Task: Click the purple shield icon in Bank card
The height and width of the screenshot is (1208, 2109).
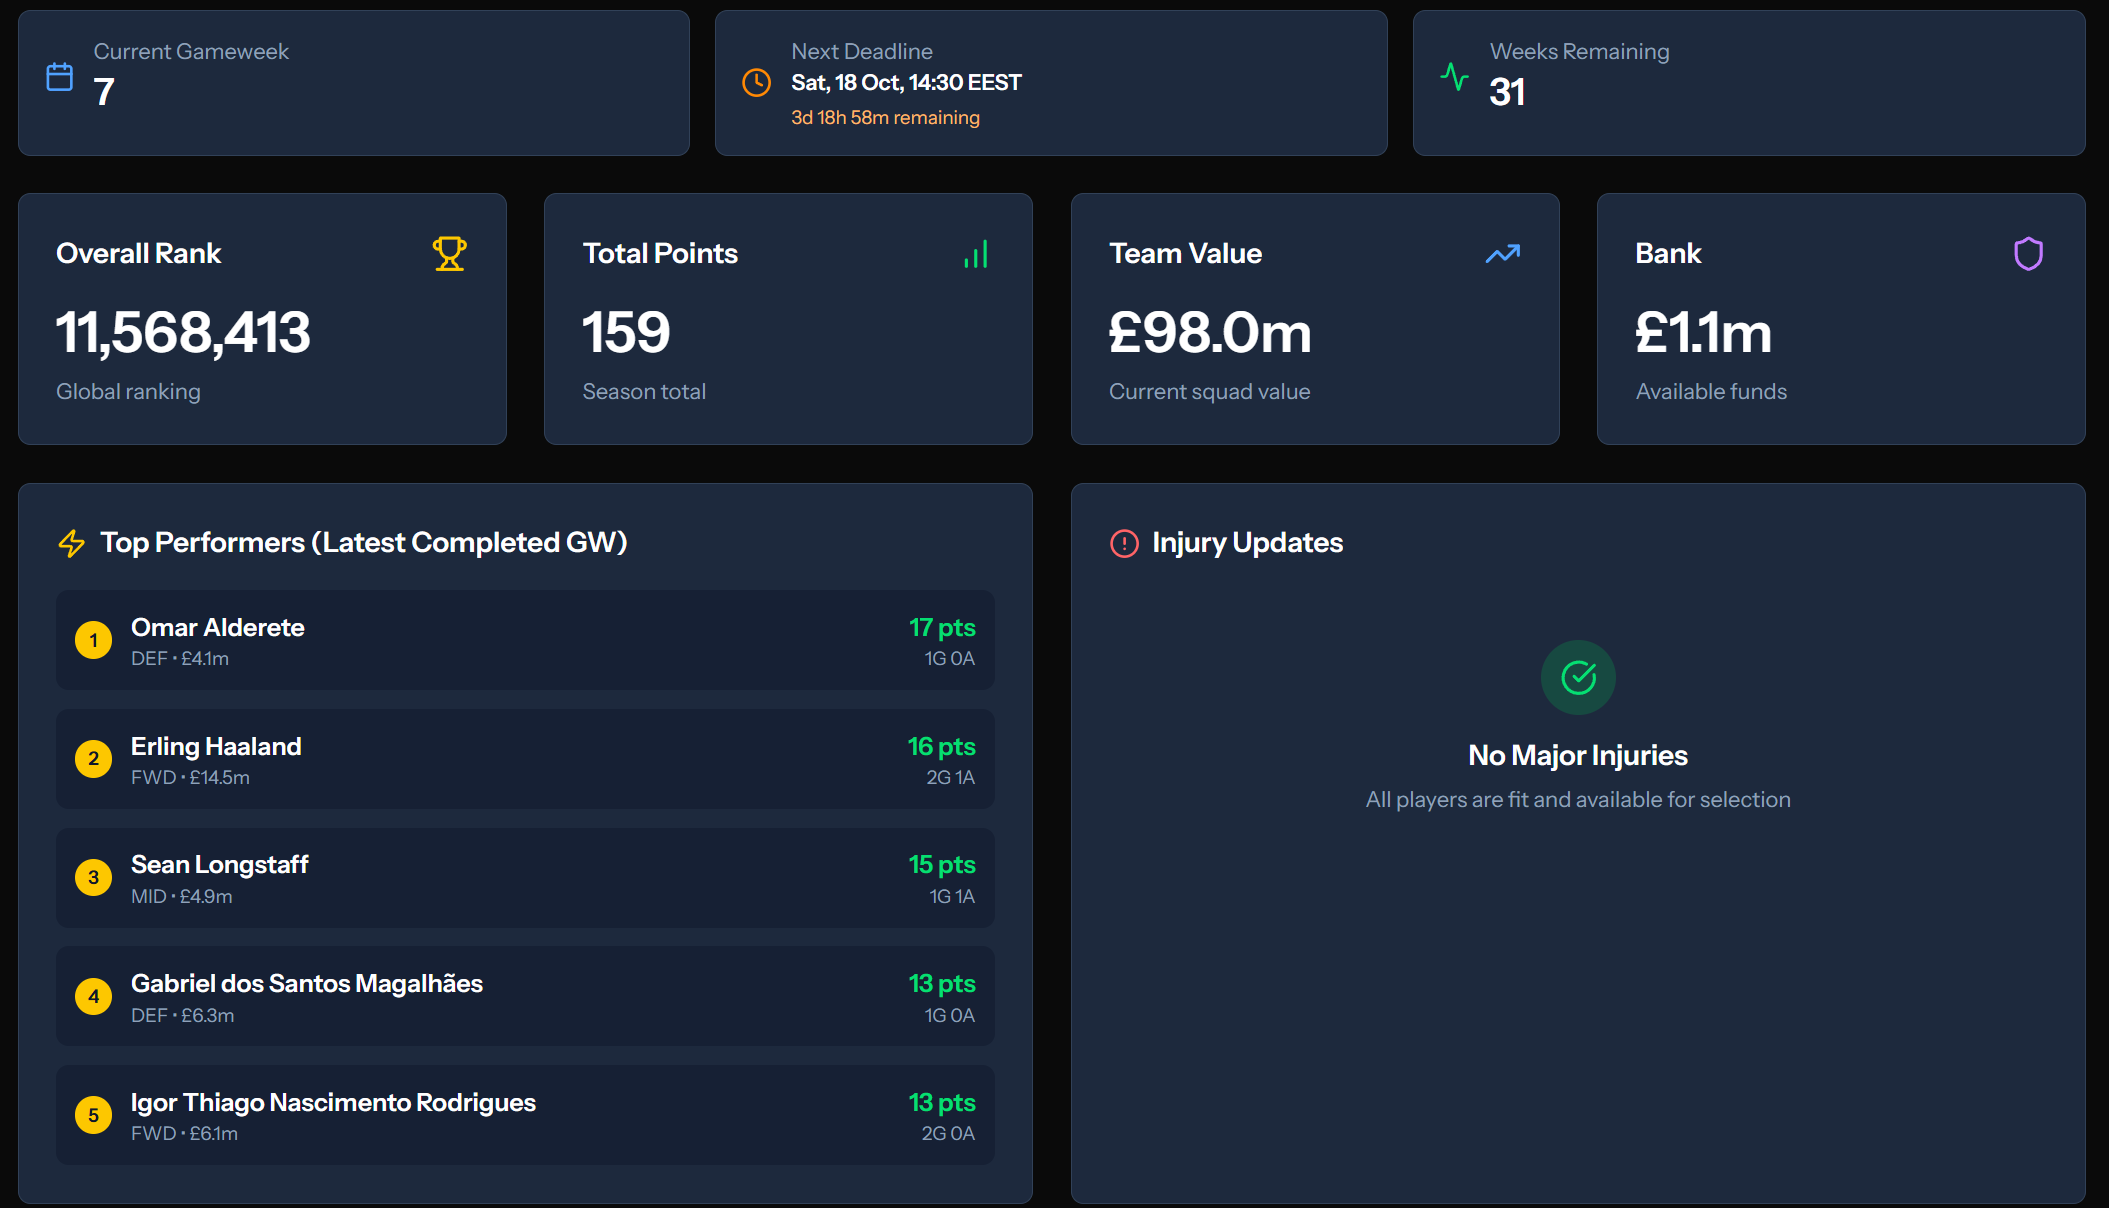Action: point(2028,254)
